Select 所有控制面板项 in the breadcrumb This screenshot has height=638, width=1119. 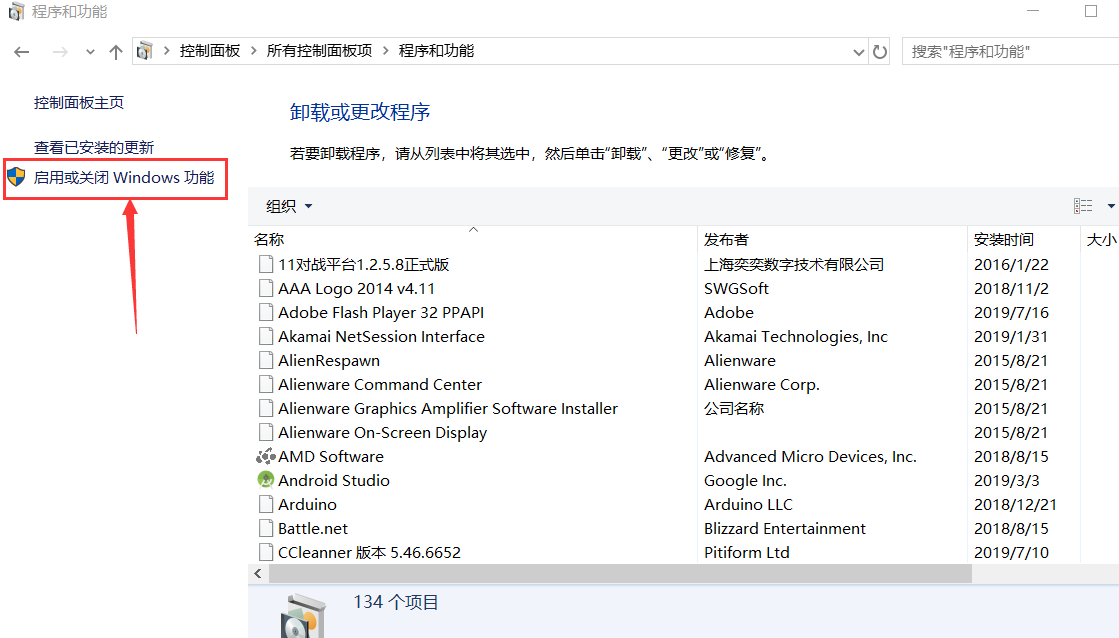pyautogui.click(x=319, y=51)
